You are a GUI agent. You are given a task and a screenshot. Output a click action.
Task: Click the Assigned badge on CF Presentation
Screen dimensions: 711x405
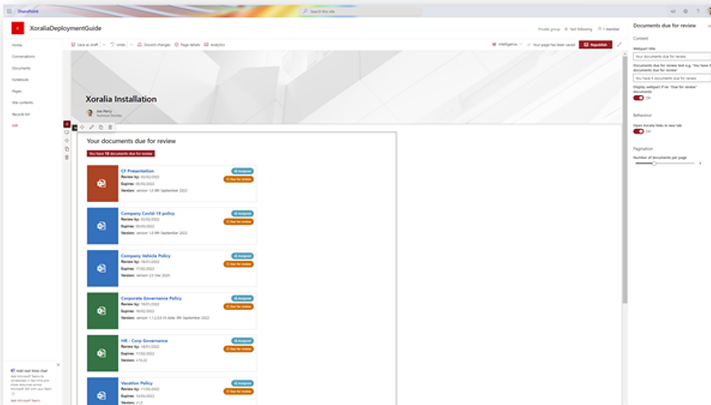[243, 171]
